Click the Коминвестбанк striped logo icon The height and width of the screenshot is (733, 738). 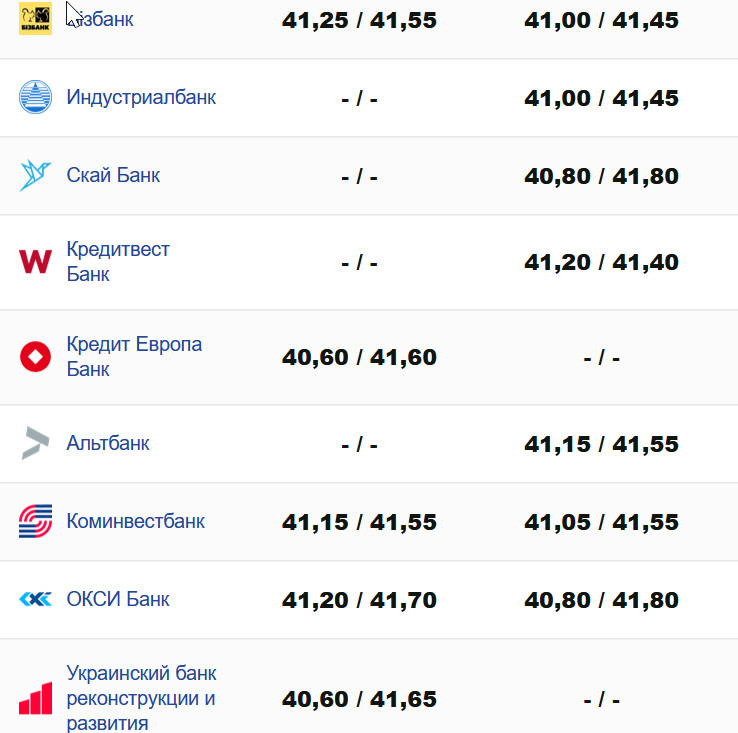pyautogui.click(x=35, y=521)
